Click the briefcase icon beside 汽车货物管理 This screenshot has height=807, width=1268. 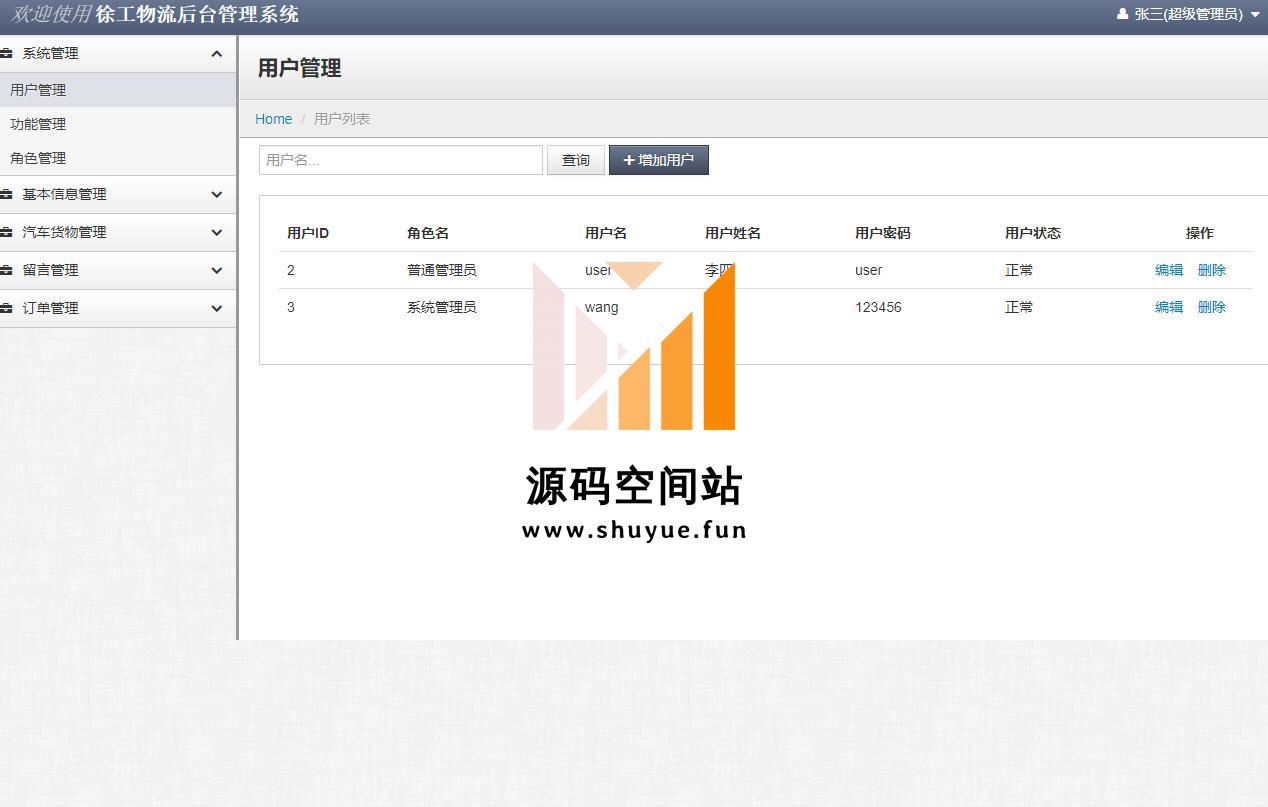point(6,233)
